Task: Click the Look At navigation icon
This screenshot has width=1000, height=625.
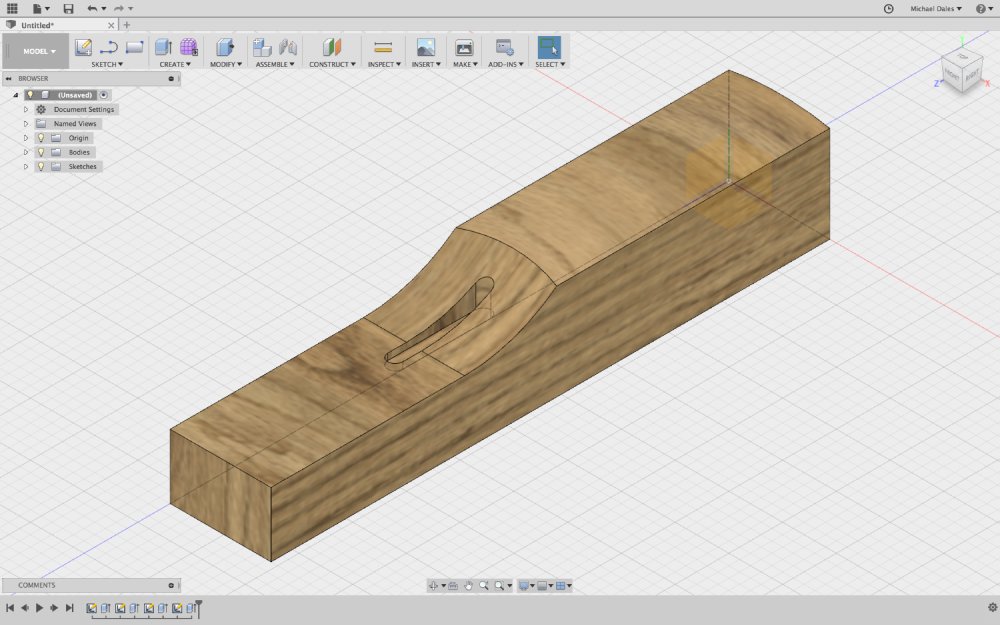Action: click(x=453, y=585)
